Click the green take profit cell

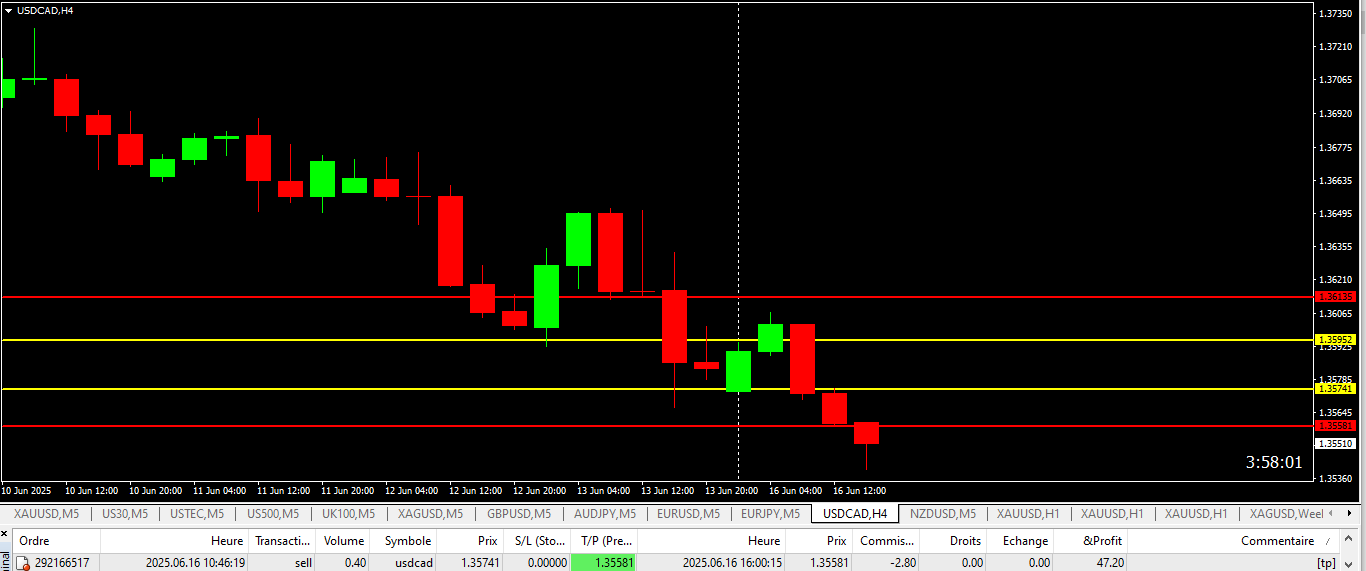coord(603,563)
